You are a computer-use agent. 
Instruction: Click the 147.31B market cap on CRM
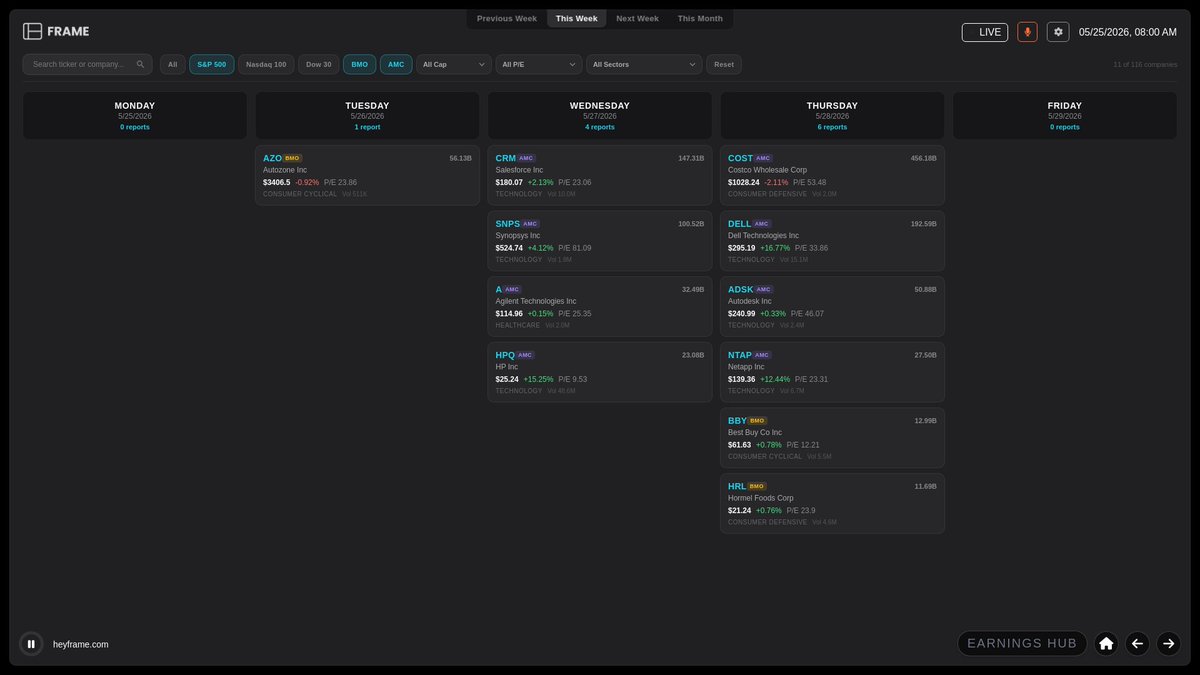coord(691,158)
